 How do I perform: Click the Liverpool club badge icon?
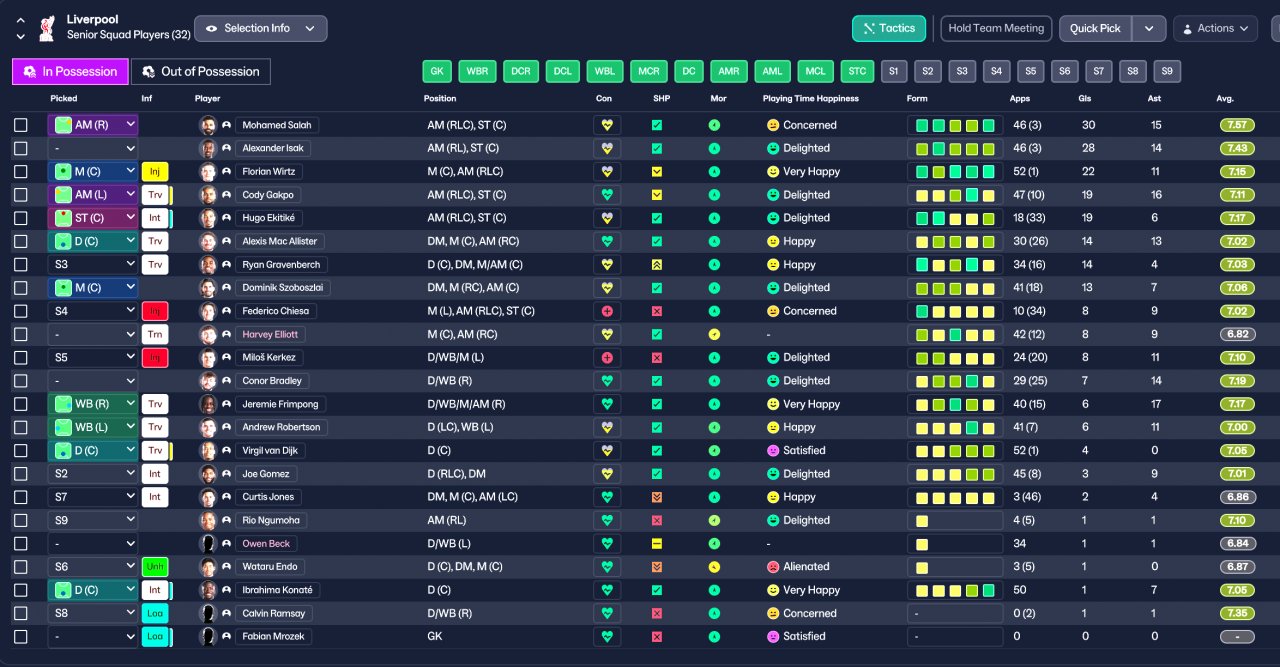pos(46,28)
